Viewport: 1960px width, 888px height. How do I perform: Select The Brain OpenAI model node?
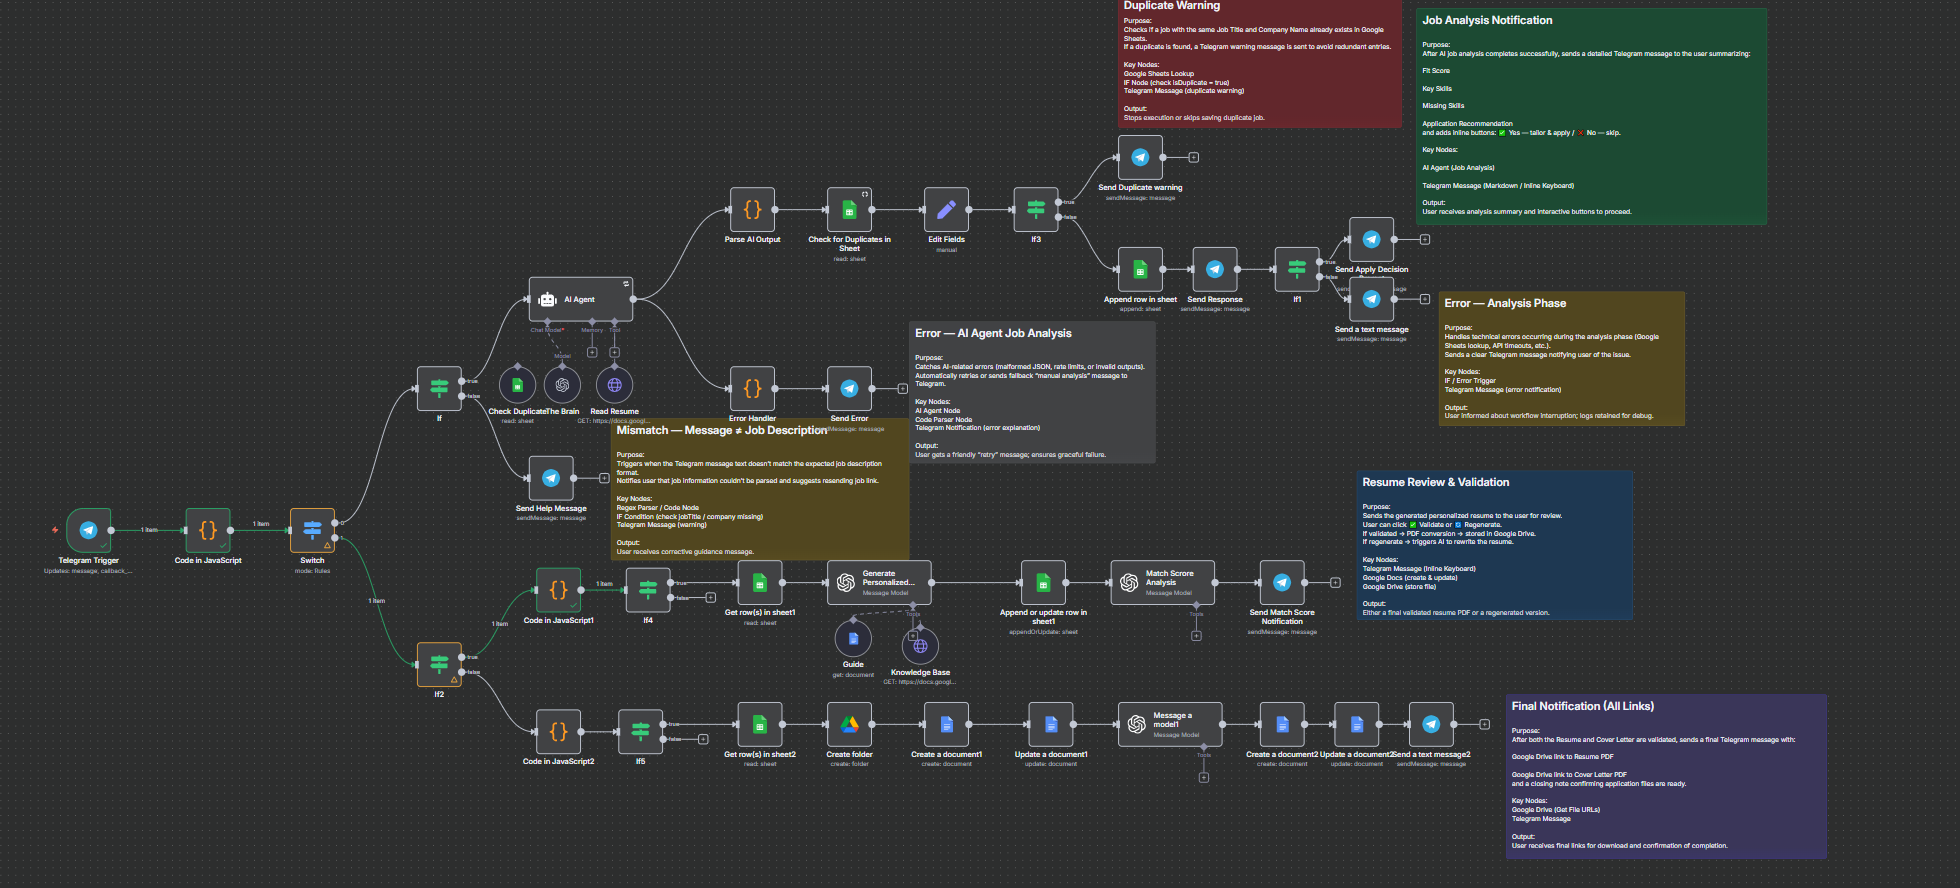(562, 385)
